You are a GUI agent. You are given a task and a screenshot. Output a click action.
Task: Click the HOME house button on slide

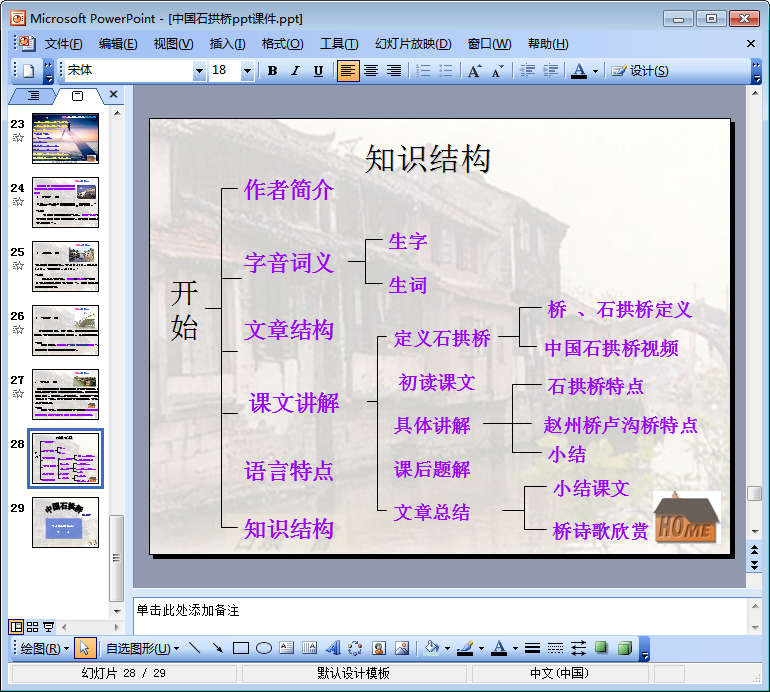[687, 517]
